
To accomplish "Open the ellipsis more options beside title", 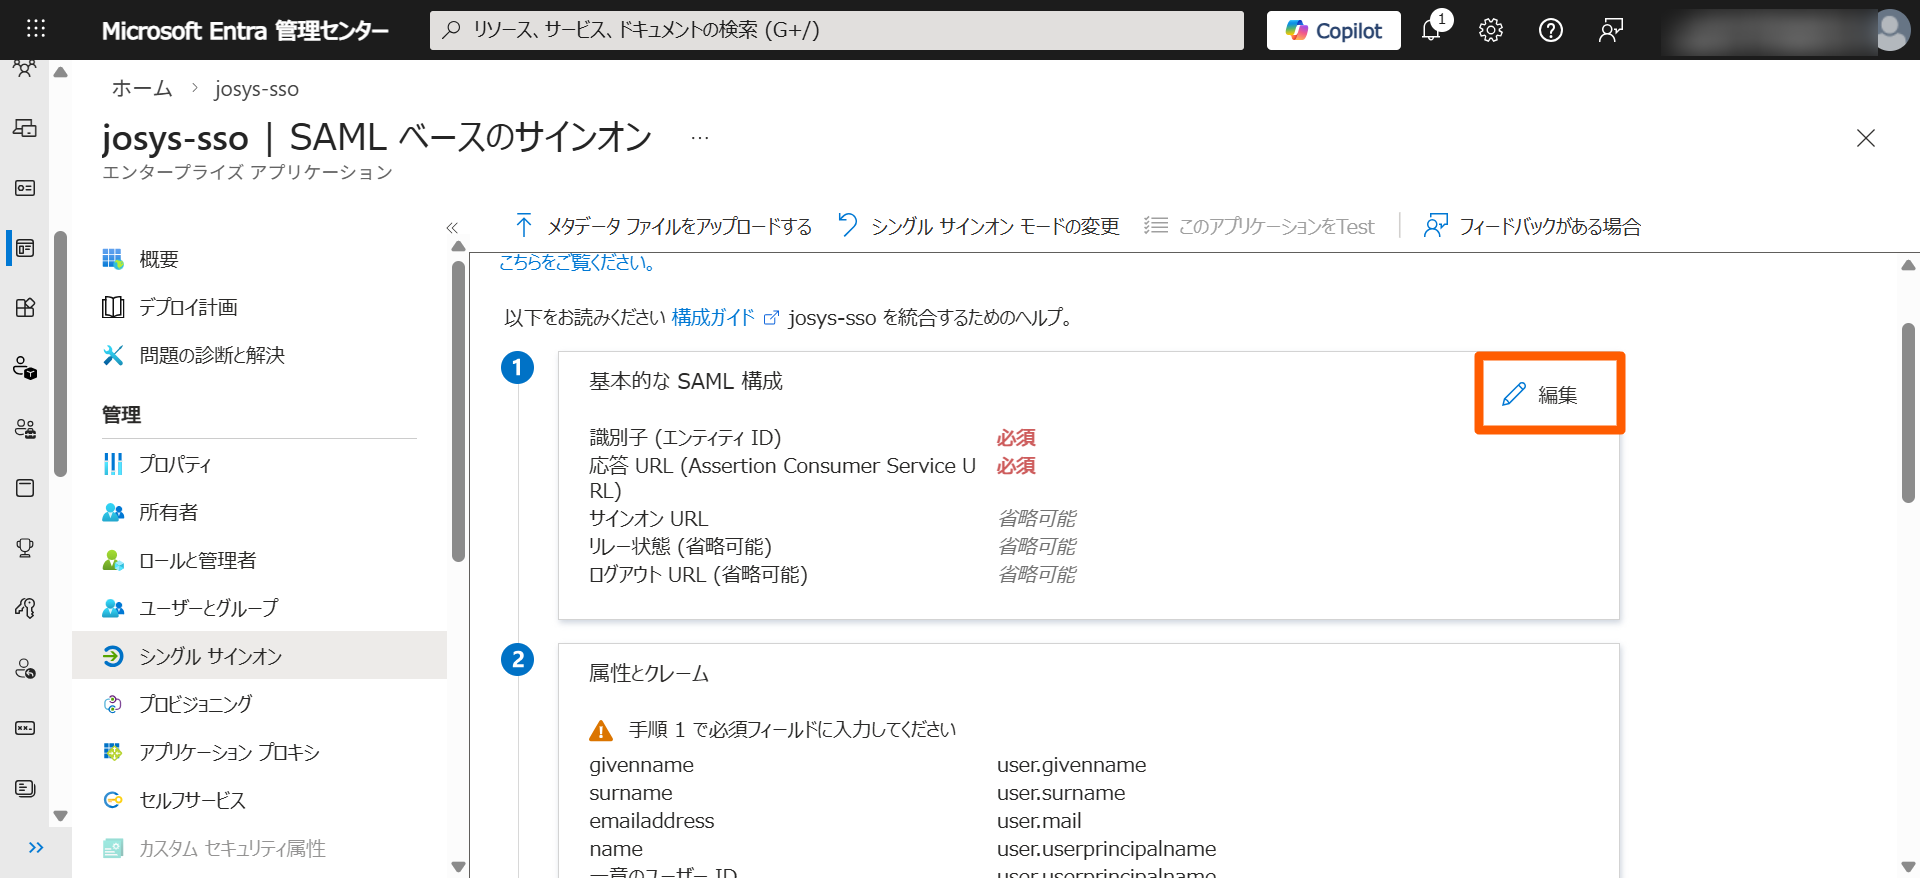I will point(699,138).
